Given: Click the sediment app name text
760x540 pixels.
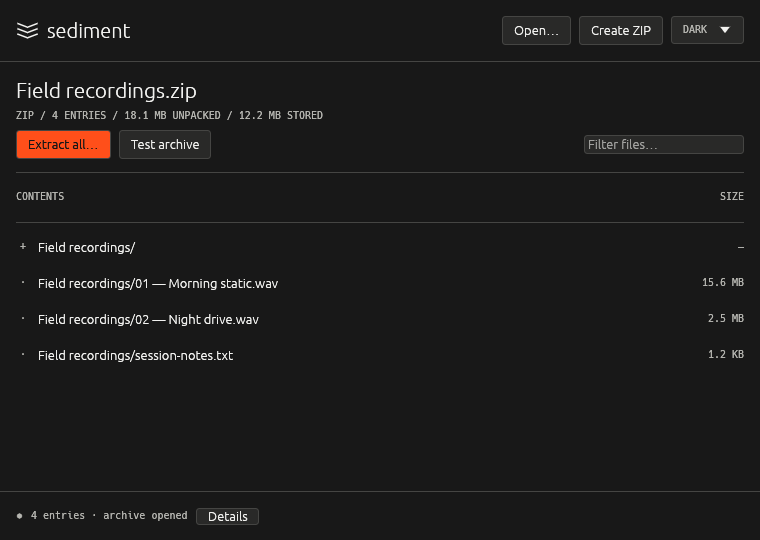Looking at the screenshot, I should (x=88, y=31).
